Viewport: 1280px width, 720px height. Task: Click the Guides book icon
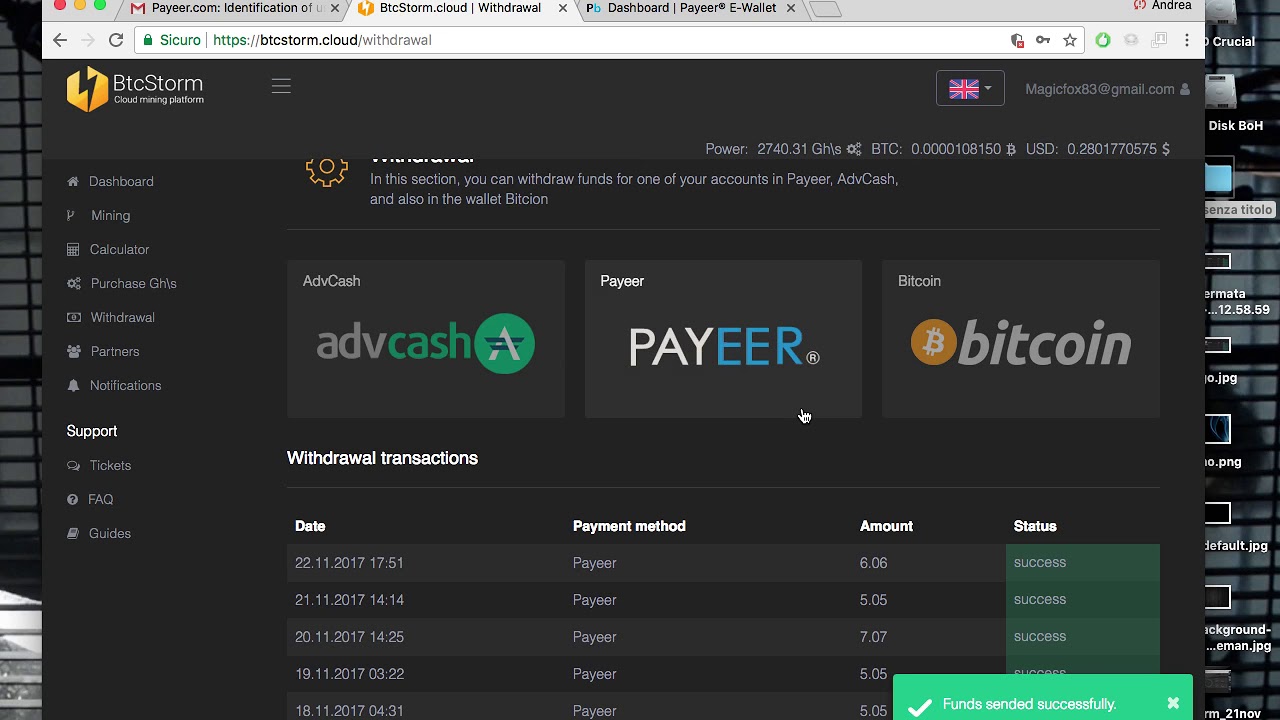tap(73, 533)
